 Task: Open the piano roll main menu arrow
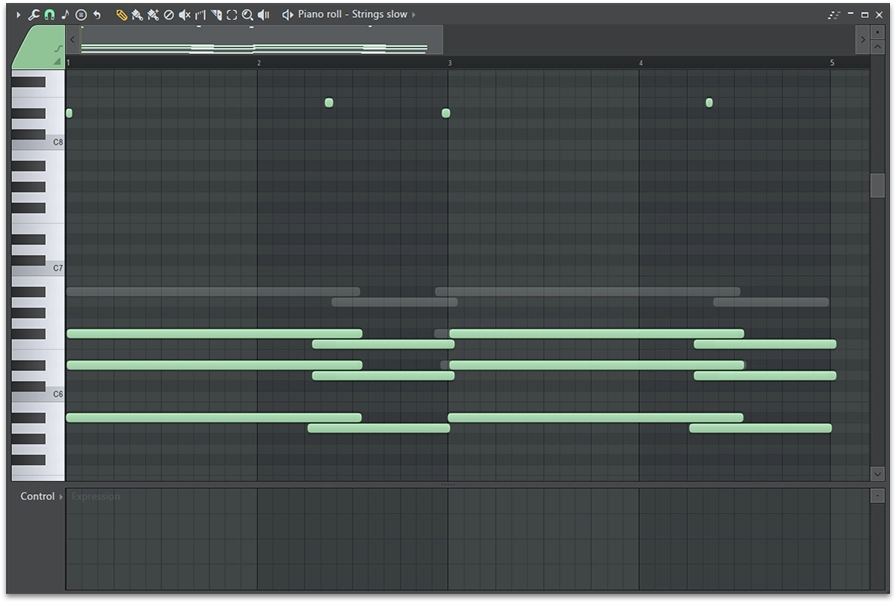18,15
